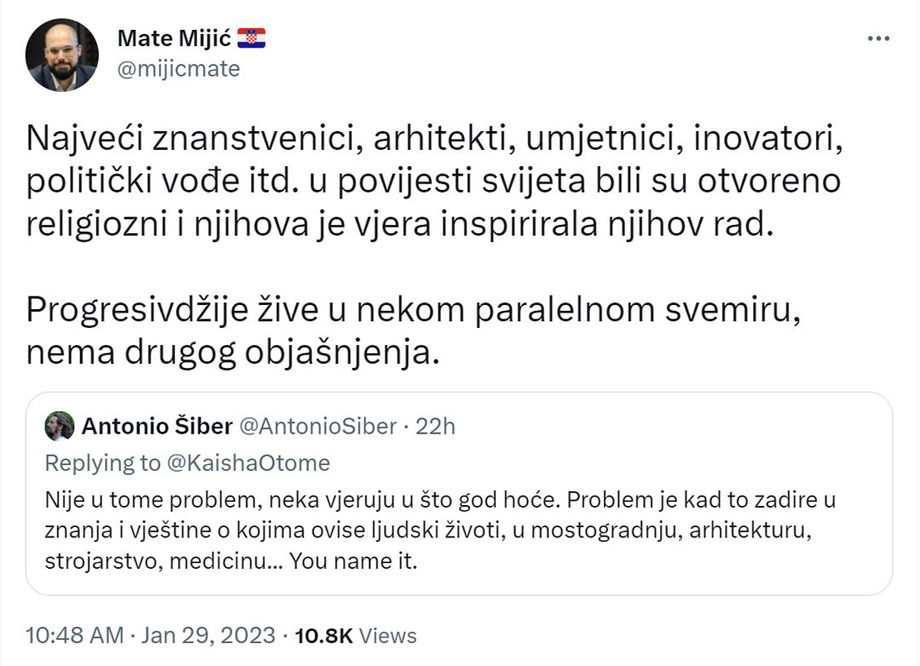Screen dimensions: 920x666
Task: Click Antonio Šiber's small profile picture
Action: [60, 426]
